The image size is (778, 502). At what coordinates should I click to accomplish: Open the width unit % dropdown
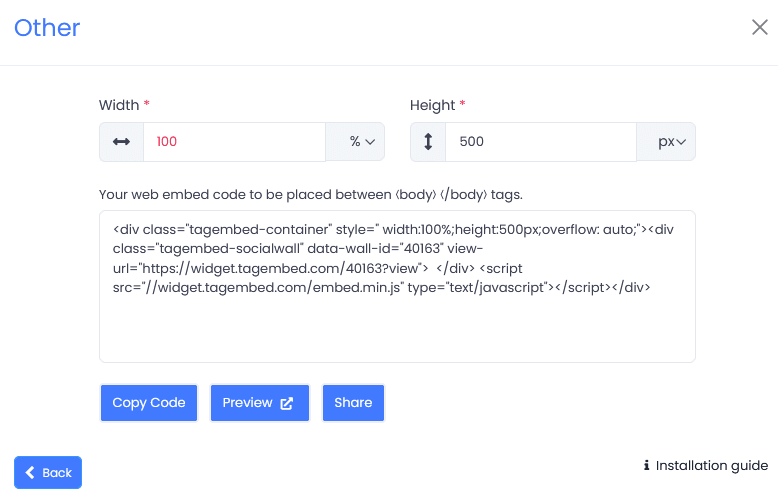coord(355,142)
